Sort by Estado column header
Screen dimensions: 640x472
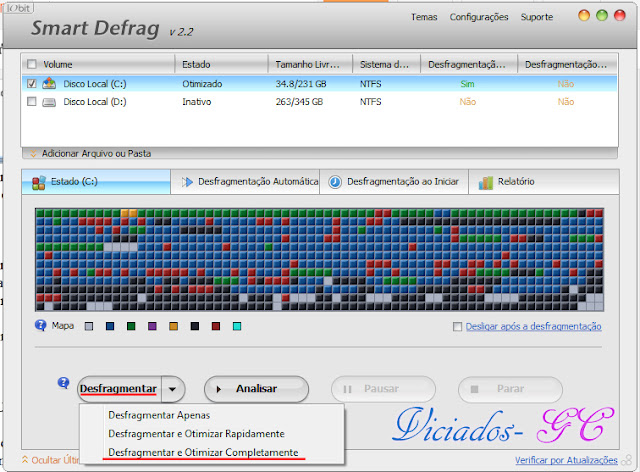[x=222, y=65]
